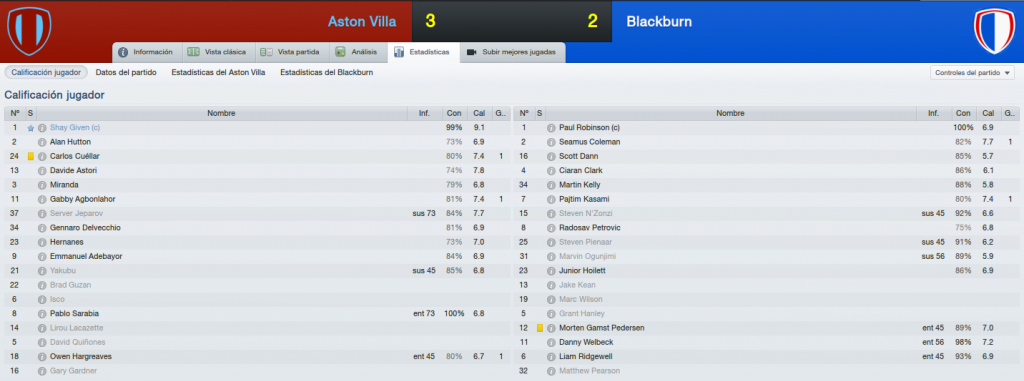Click the Aston Villa club crest
Viewport: 1024px width, 381px height.
coord(29,31)
